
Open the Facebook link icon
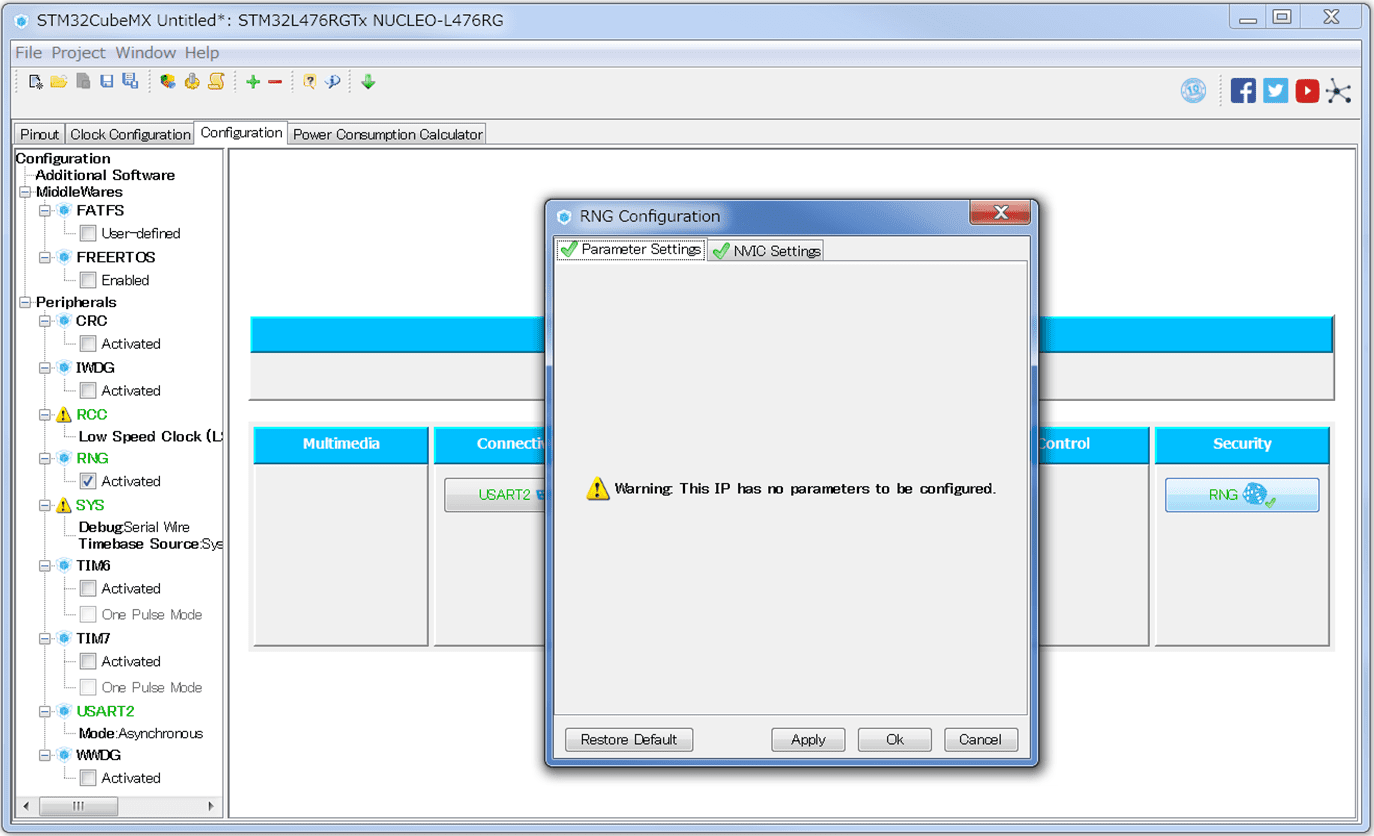coord(1243,91)
